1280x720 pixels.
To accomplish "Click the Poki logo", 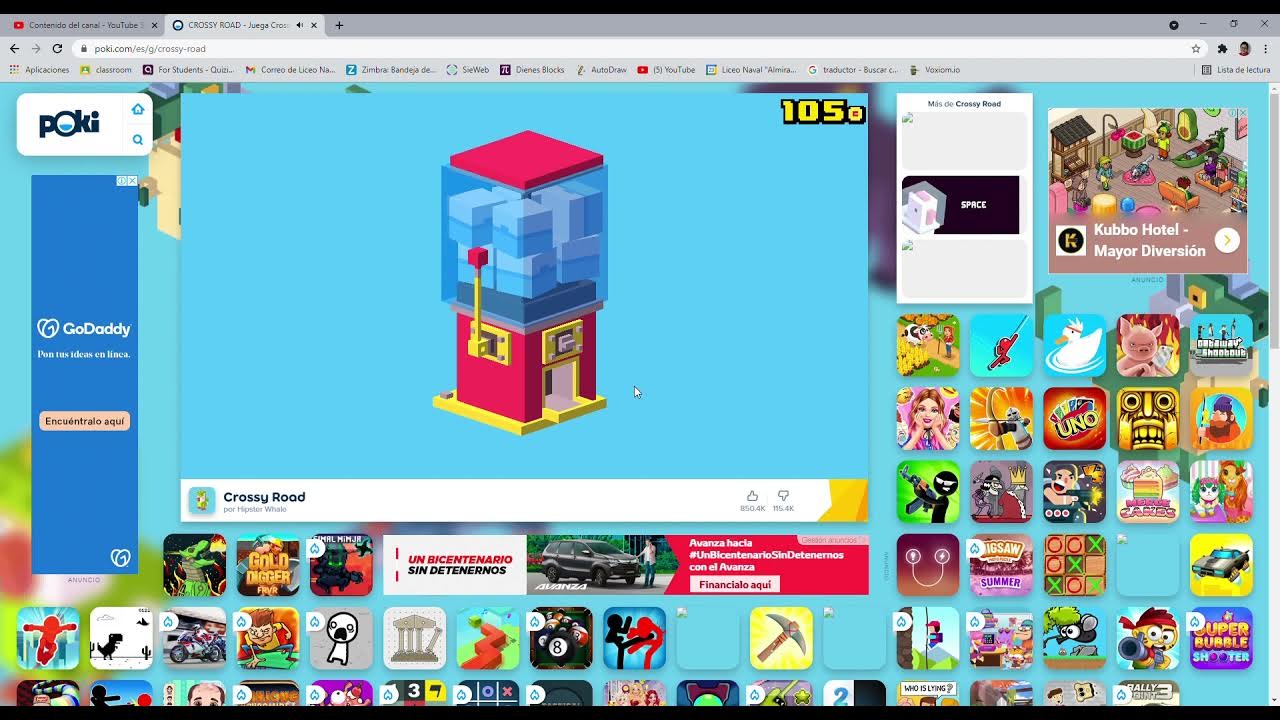I will coord(69,124).
